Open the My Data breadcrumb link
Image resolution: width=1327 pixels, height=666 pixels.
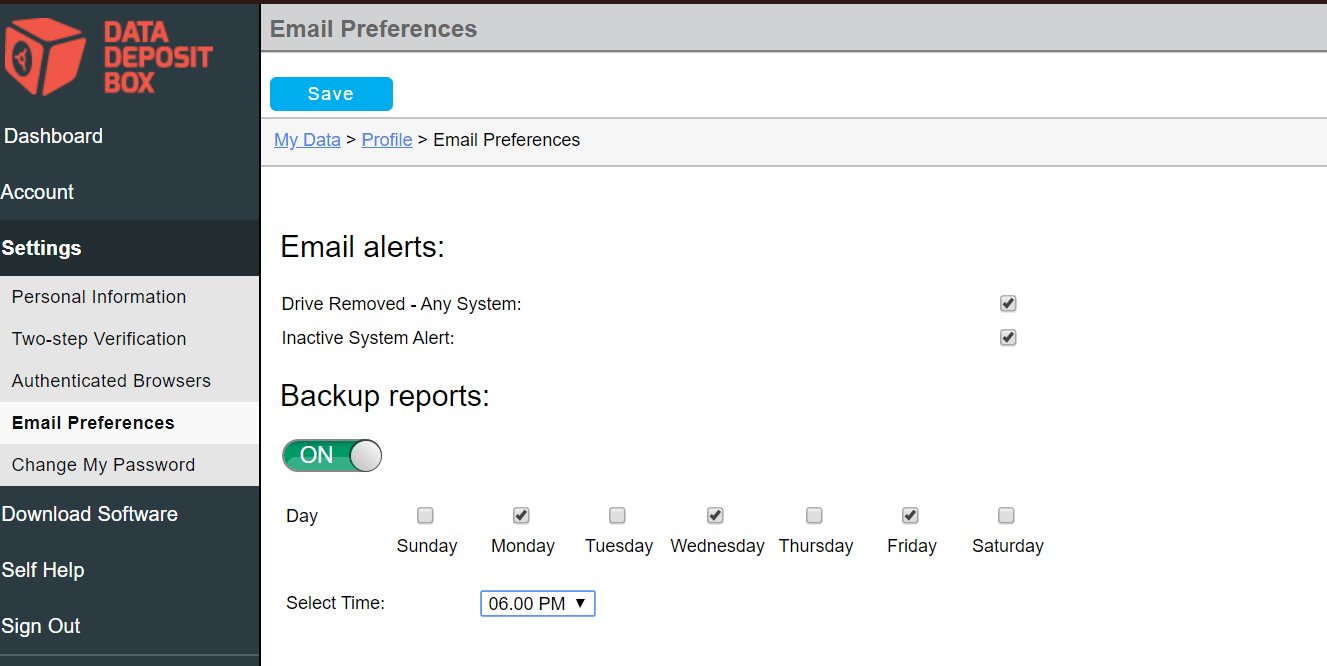307,139
